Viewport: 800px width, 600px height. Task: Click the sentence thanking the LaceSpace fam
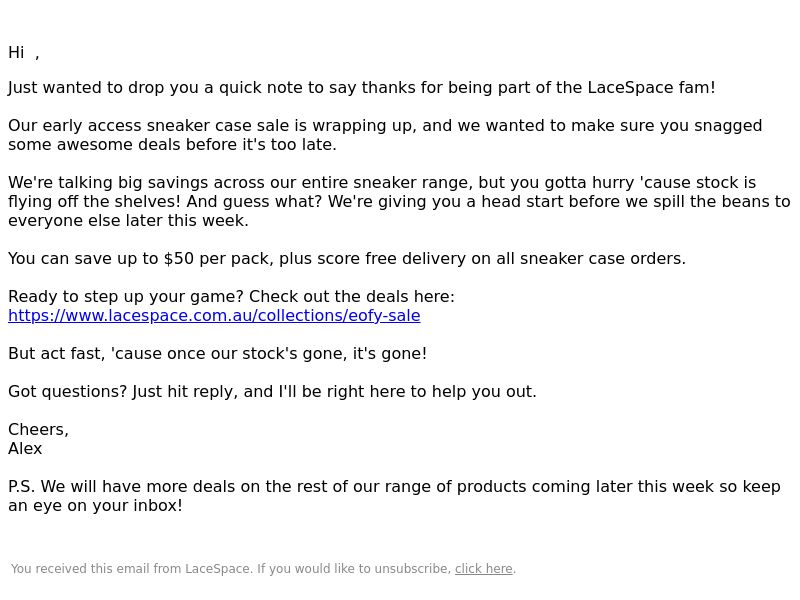tap(362, 88)
